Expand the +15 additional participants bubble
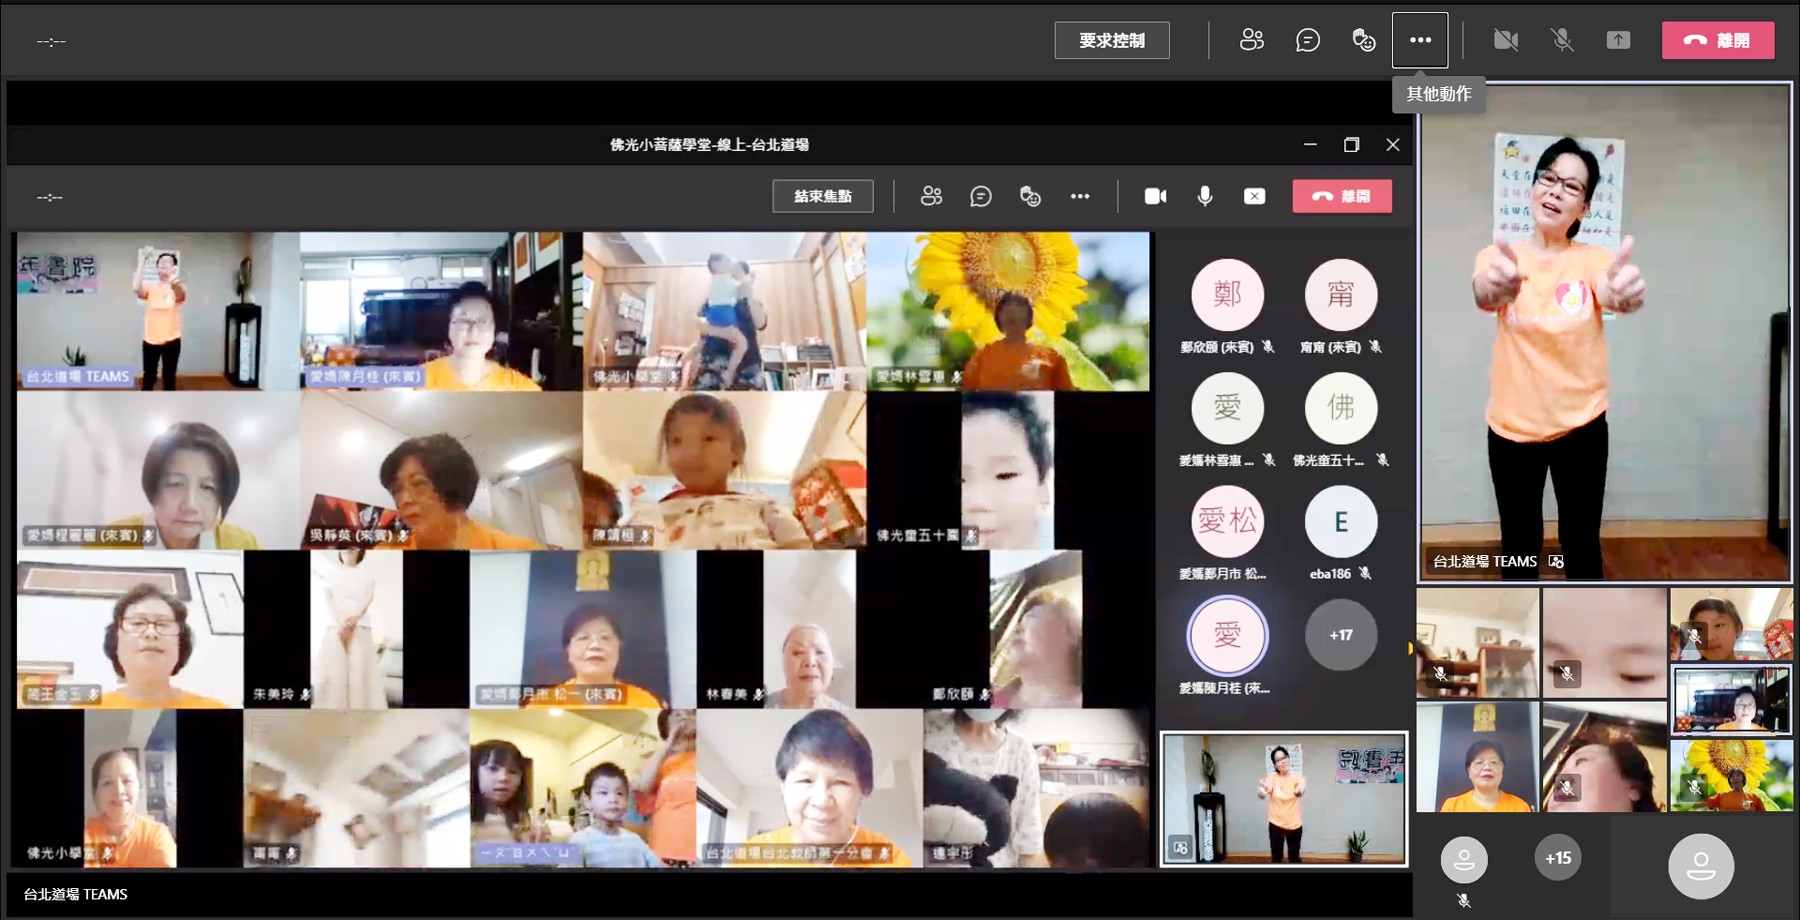The width and height of the screenshot is (1800, 920). pyautogui.click(x=1557, y=858)
